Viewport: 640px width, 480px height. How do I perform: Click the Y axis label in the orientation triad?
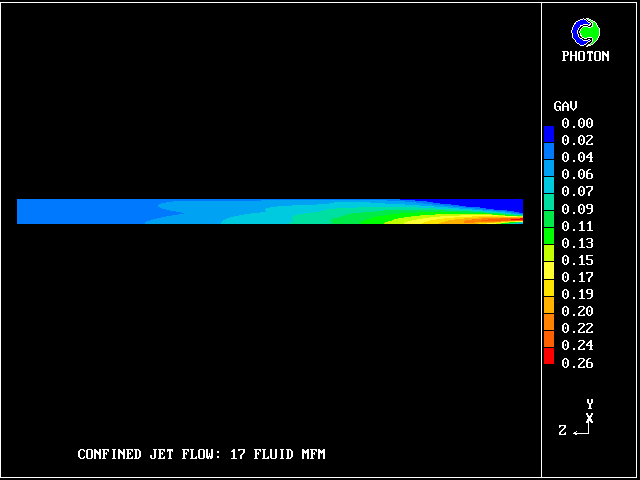click(590, 404)
